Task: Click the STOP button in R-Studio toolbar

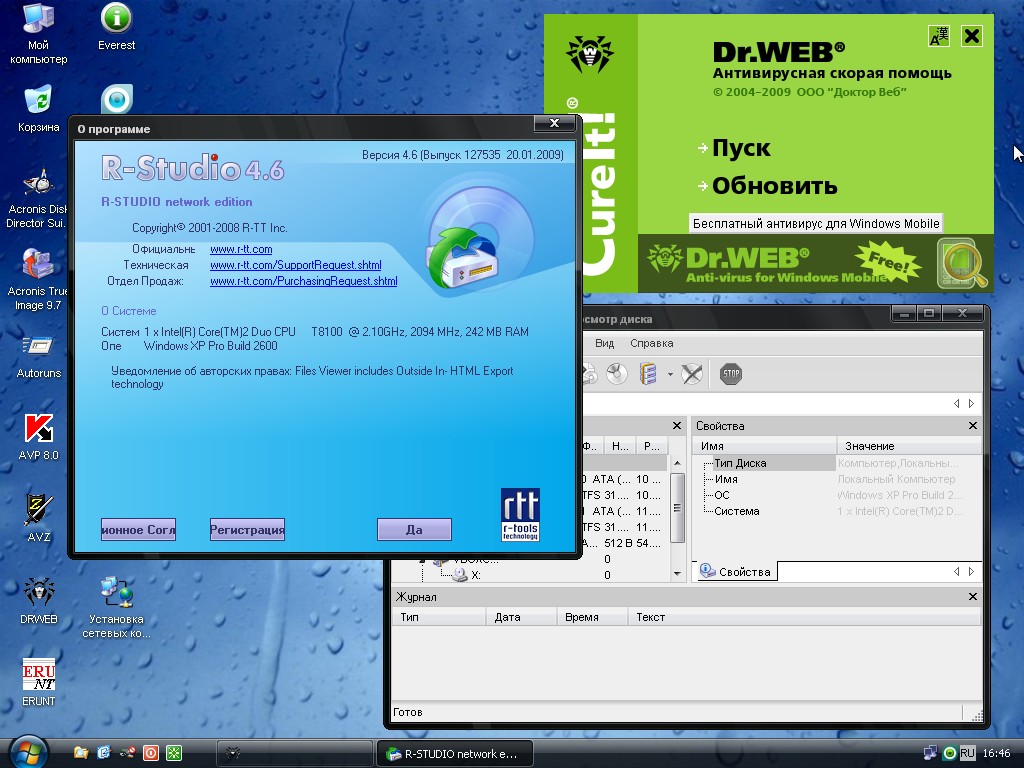Action: click(731, 374)
